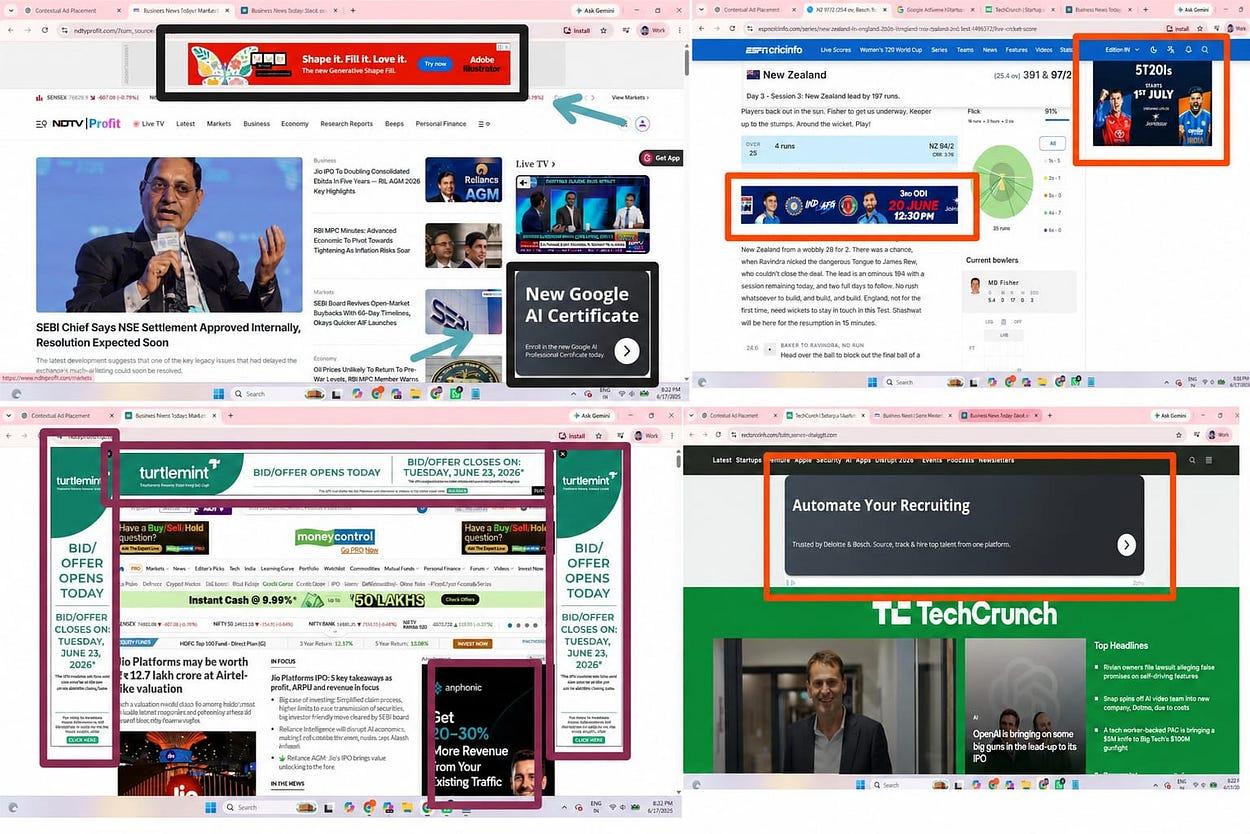Click the ESPNcricinfo language translate icon

pyautogui.click(x=1171, y=49)
